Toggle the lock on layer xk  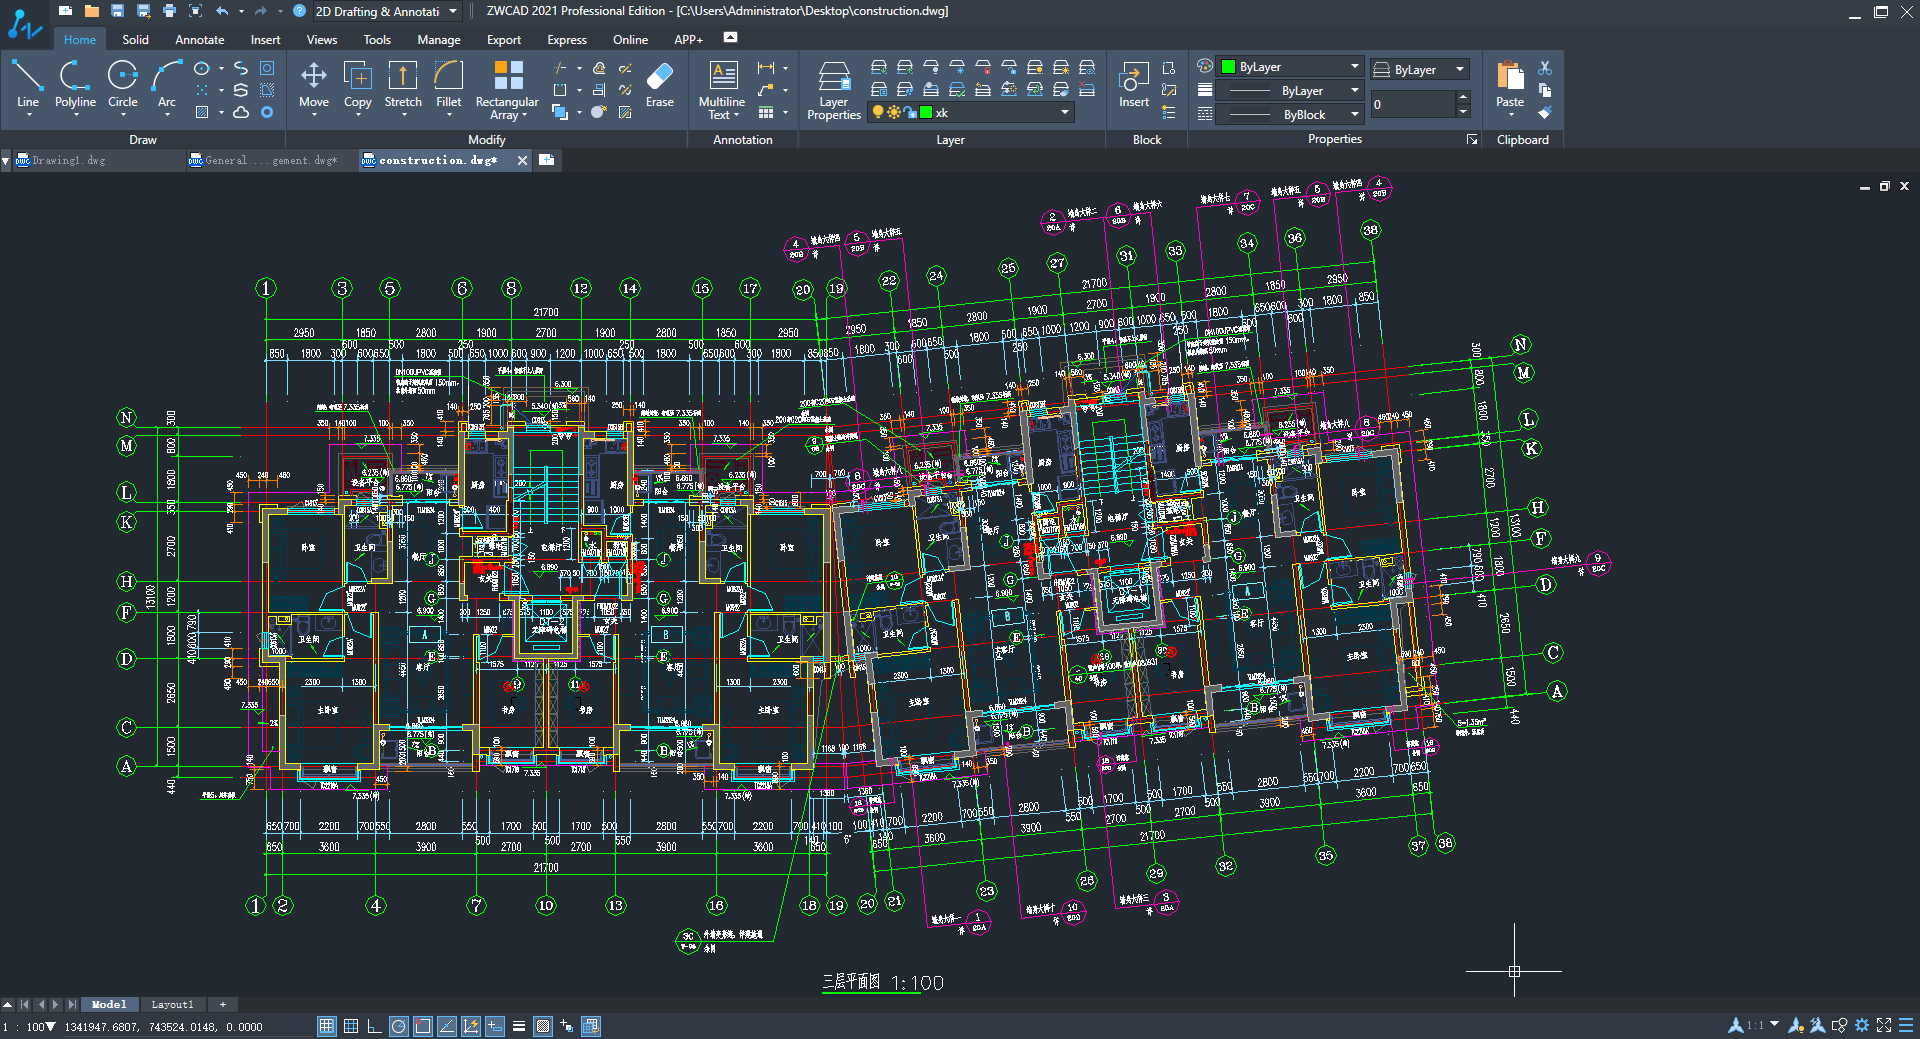pos(910,112)
